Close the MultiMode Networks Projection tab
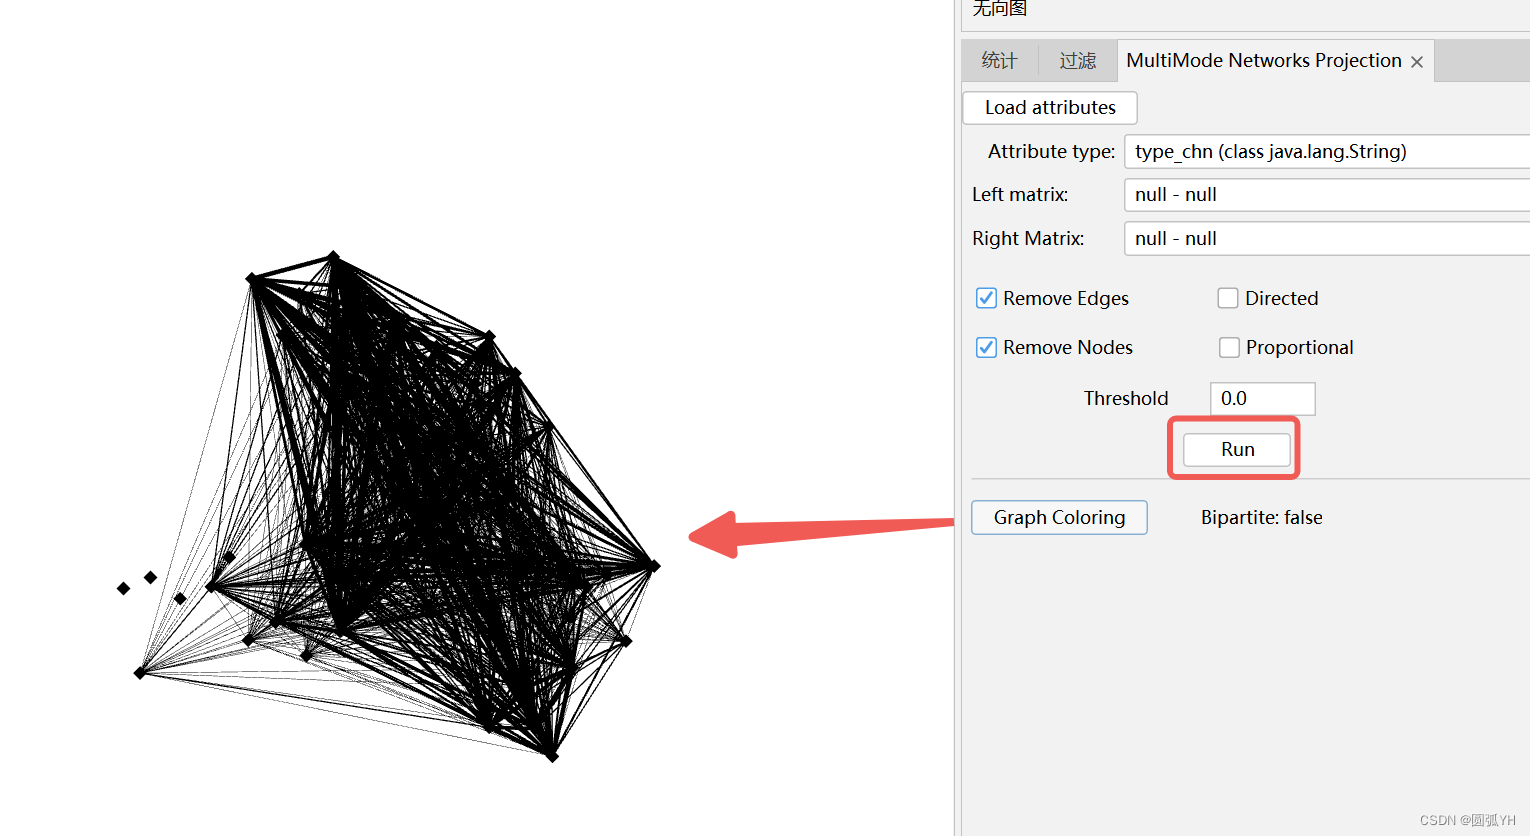This screenshot has height=836, width=1530. 1416,61
